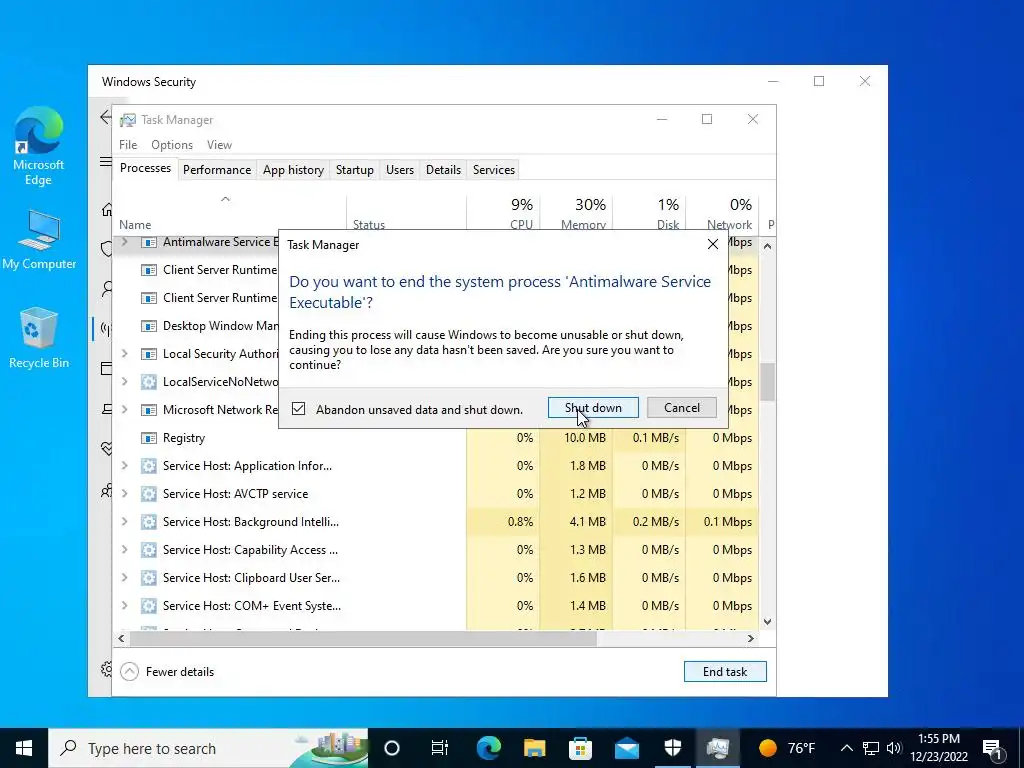Click the scroll right arrow in Task Manager
The width and height of the screenshot is (1024, 768).
coord(751,638)
